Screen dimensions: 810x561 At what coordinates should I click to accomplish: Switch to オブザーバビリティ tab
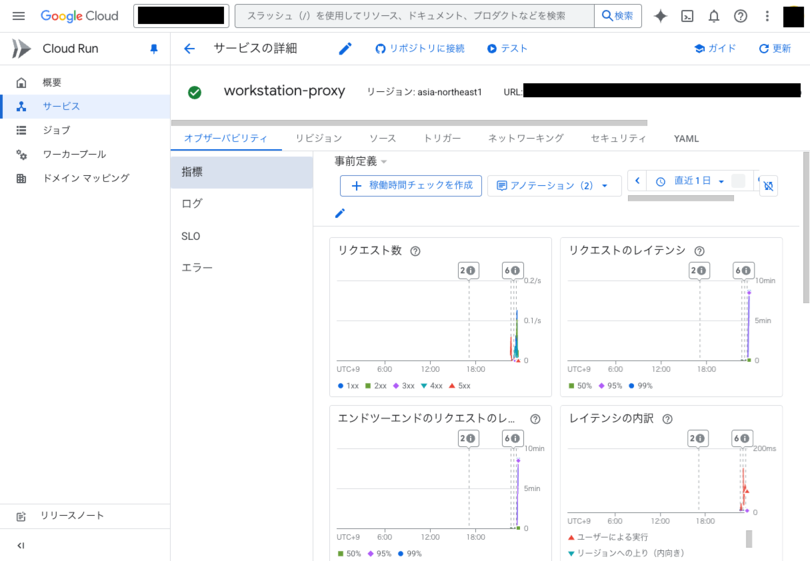tap(226, 138)
